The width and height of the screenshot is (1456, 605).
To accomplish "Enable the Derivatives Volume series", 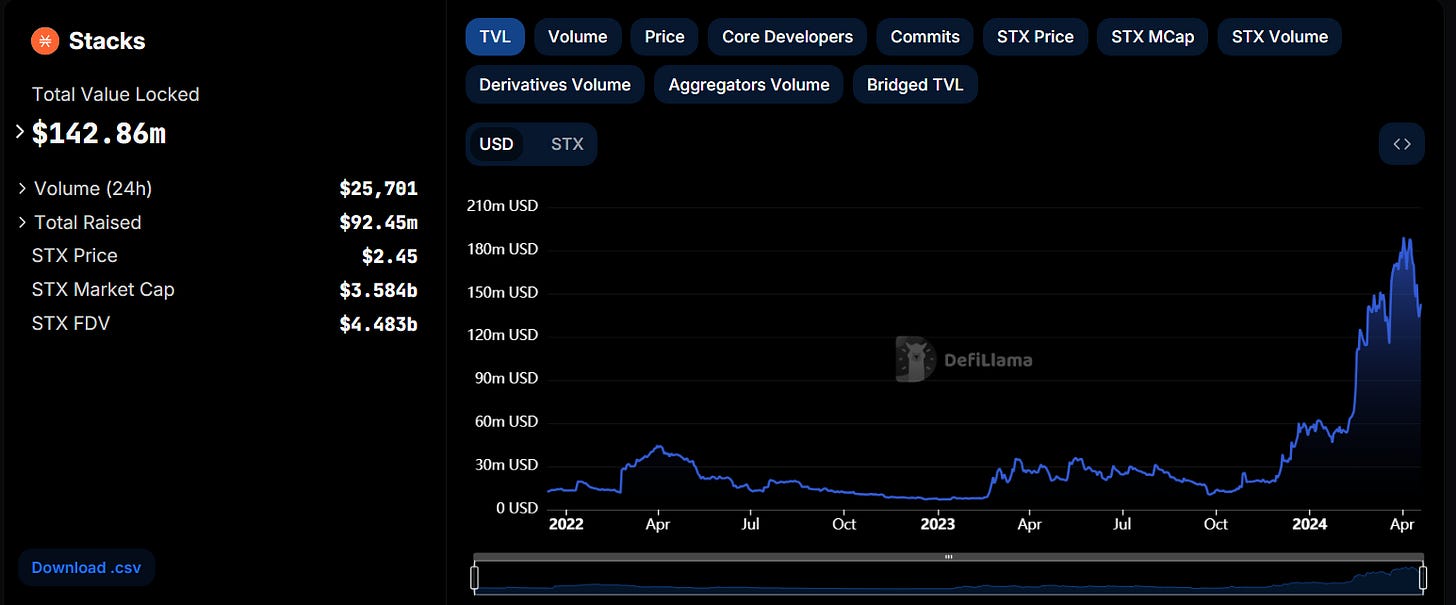I will 555,85.
